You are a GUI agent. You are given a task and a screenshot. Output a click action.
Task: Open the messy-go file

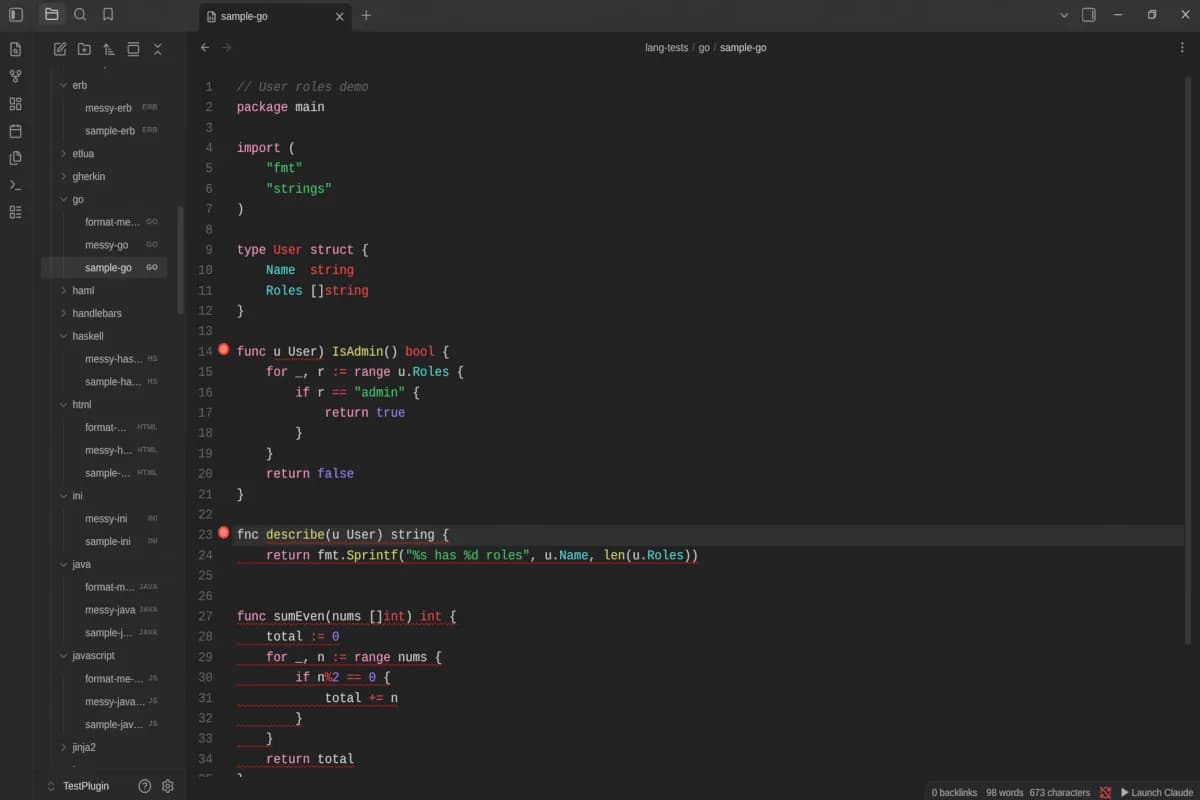pos(106,245)
